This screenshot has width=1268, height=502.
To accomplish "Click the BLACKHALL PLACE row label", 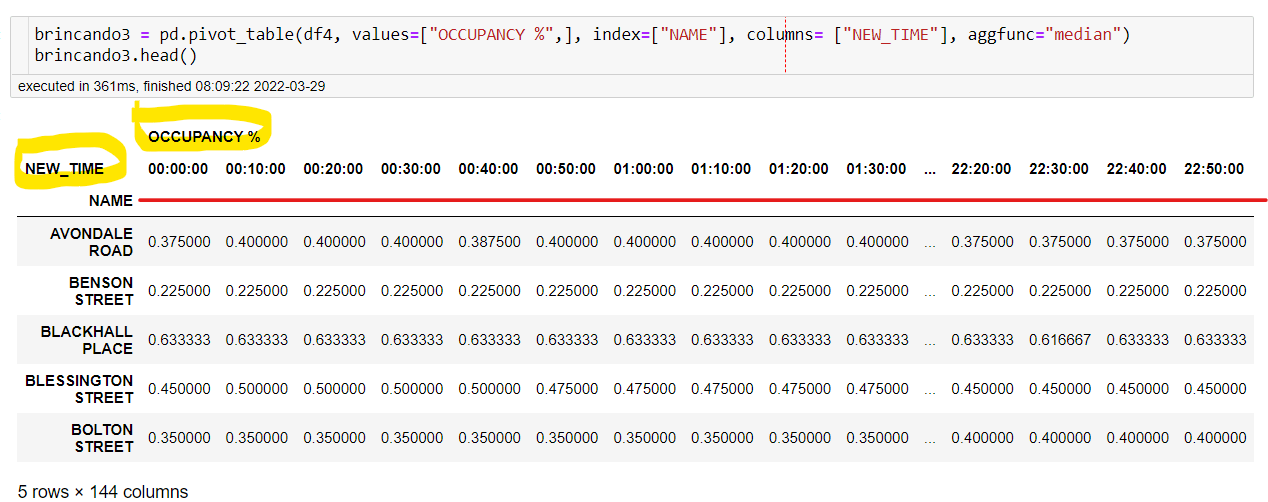I will tap(87, 340).
